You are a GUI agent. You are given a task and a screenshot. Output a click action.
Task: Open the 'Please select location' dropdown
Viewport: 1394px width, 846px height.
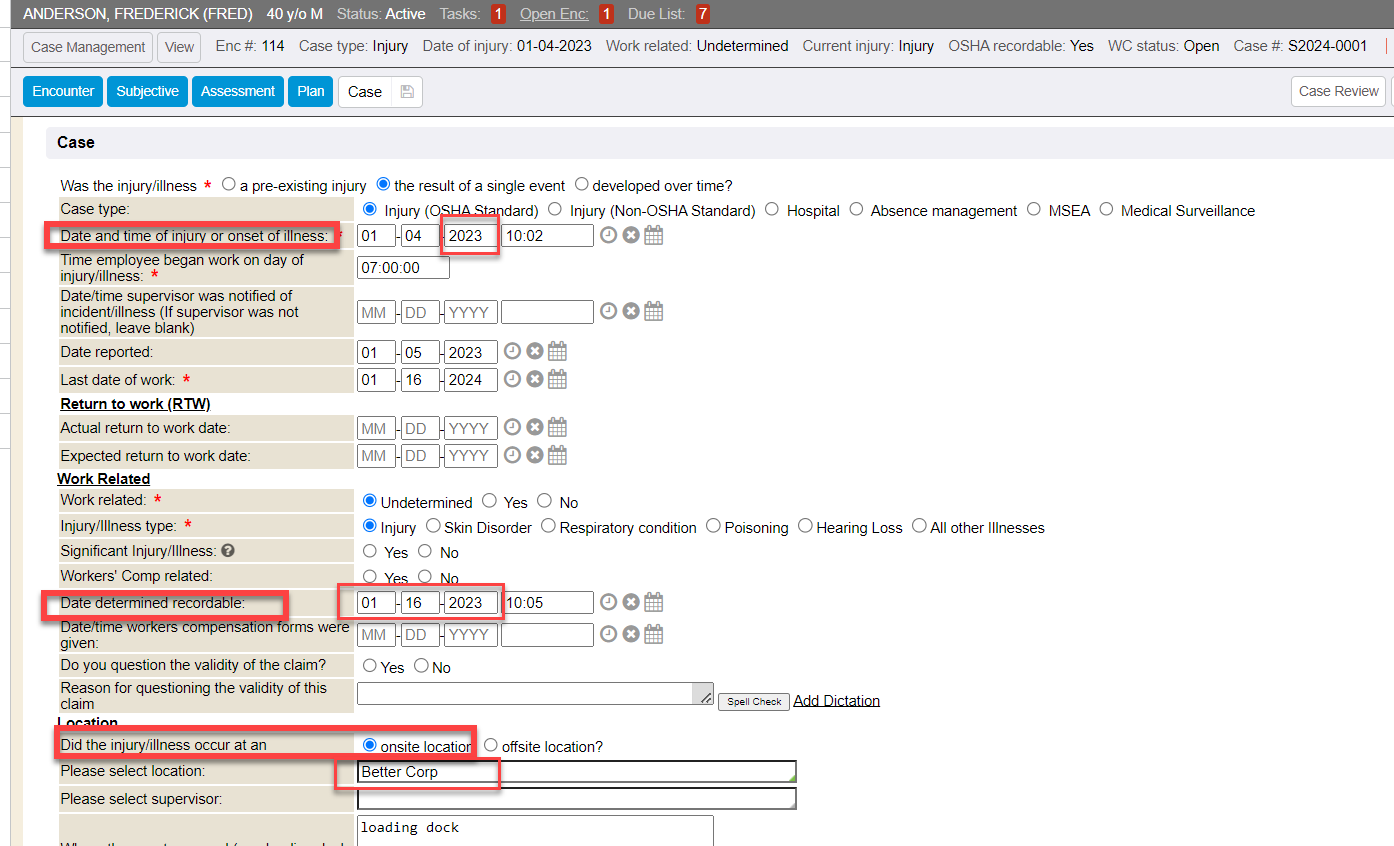(x=577, y=772)
